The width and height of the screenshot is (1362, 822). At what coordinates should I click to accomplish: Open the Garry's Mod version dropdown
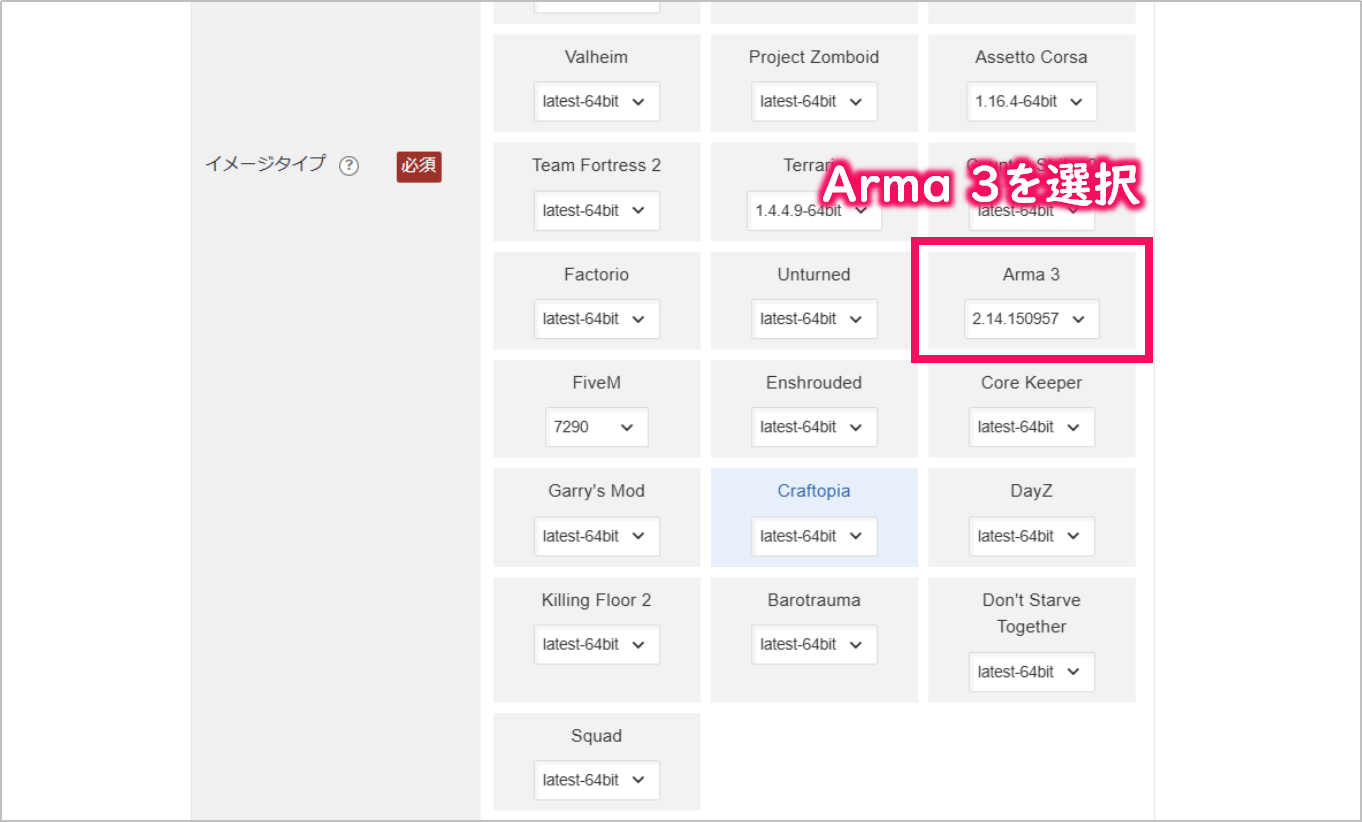596,536
